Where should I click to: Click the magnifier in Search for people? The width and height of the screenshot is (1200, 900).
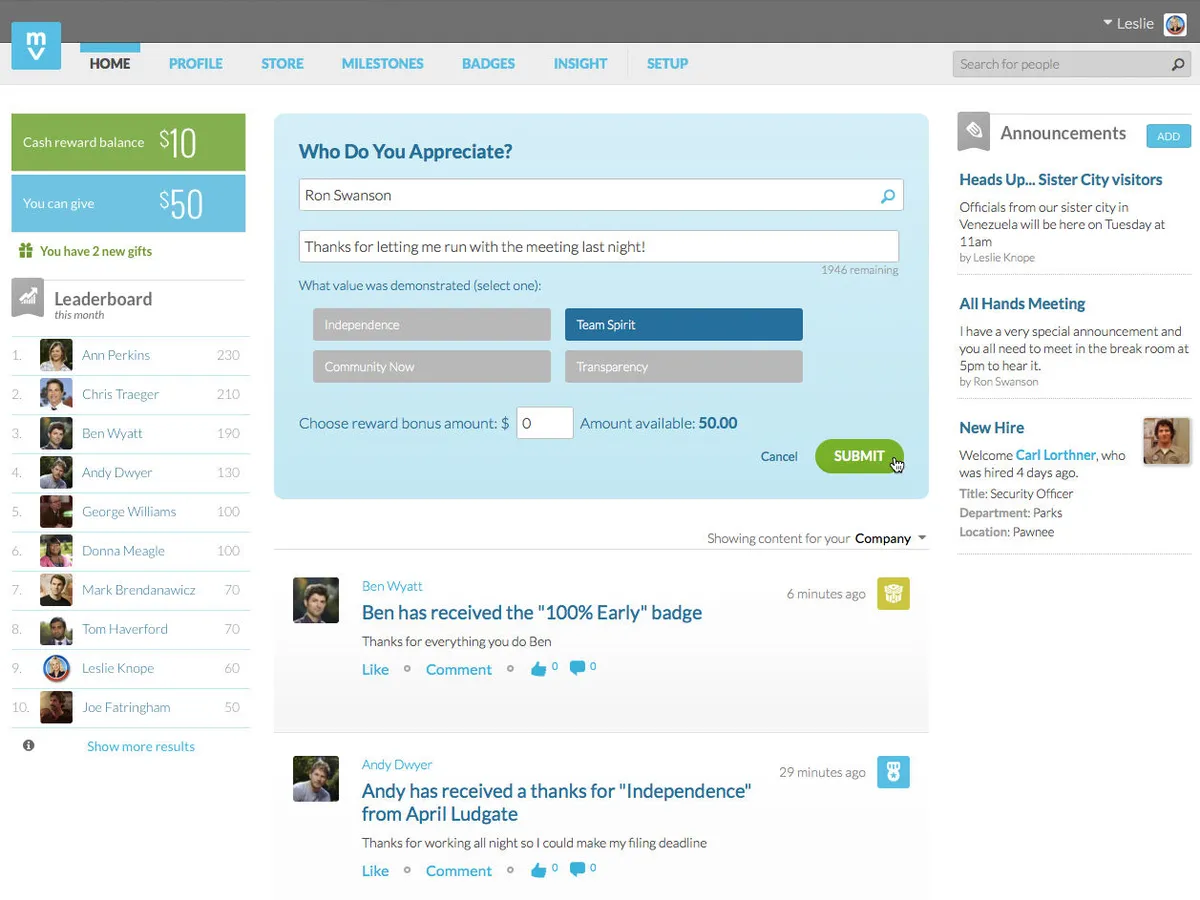[1178, 63]
